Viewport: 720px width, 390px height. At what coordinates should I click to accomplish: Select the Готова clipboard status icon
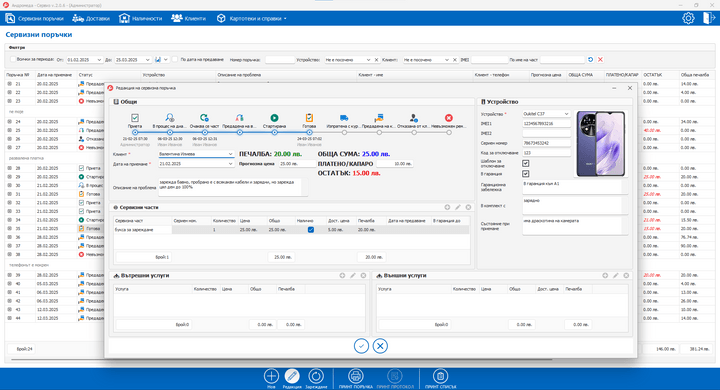pyautogui.click(x=309, y=118)
